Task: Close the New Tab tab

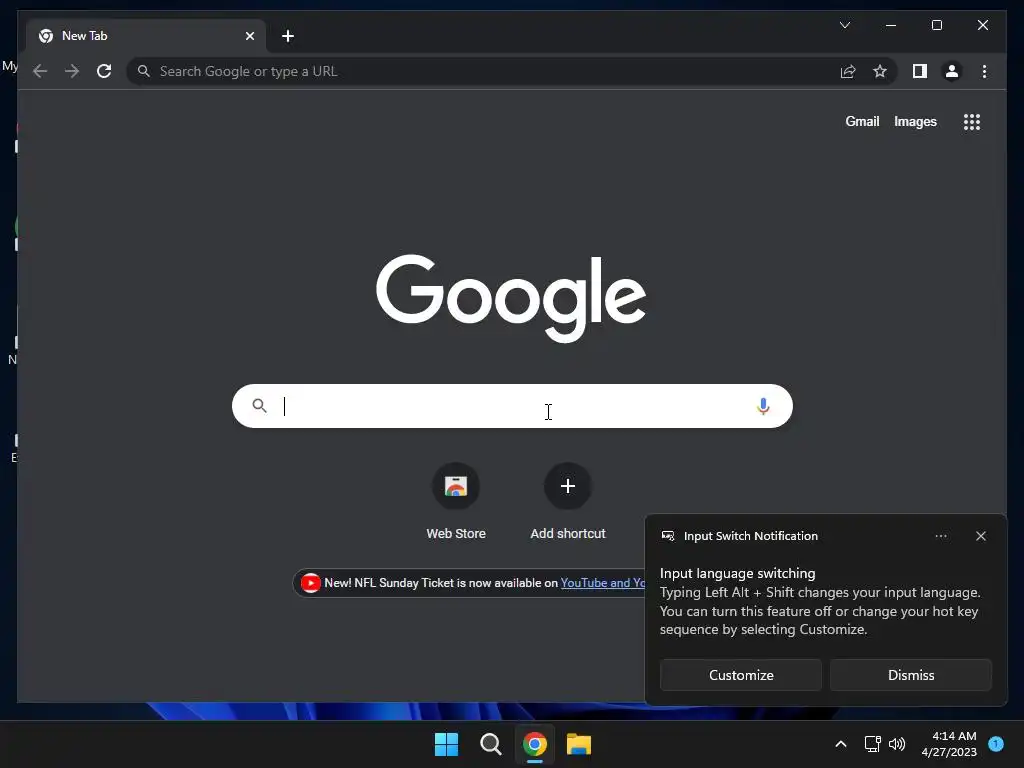Action: [x=249, y=36]
